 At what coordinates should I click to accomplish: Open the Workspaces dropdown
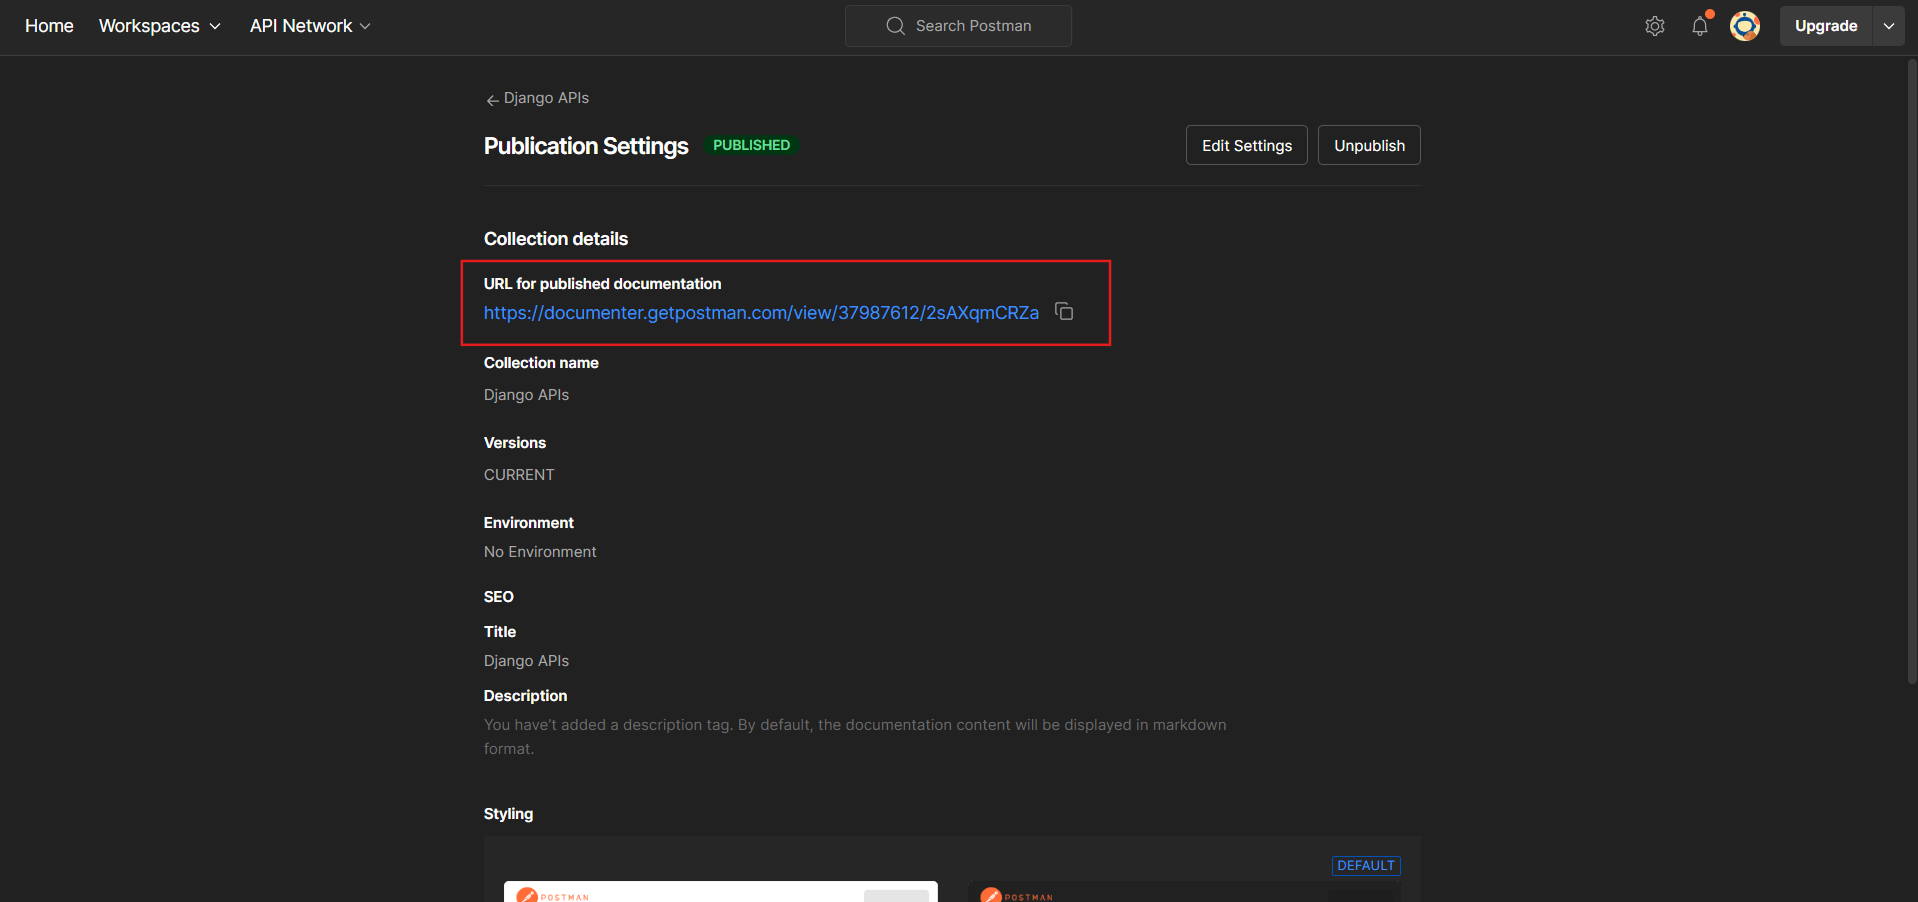(x=160, y=26)
